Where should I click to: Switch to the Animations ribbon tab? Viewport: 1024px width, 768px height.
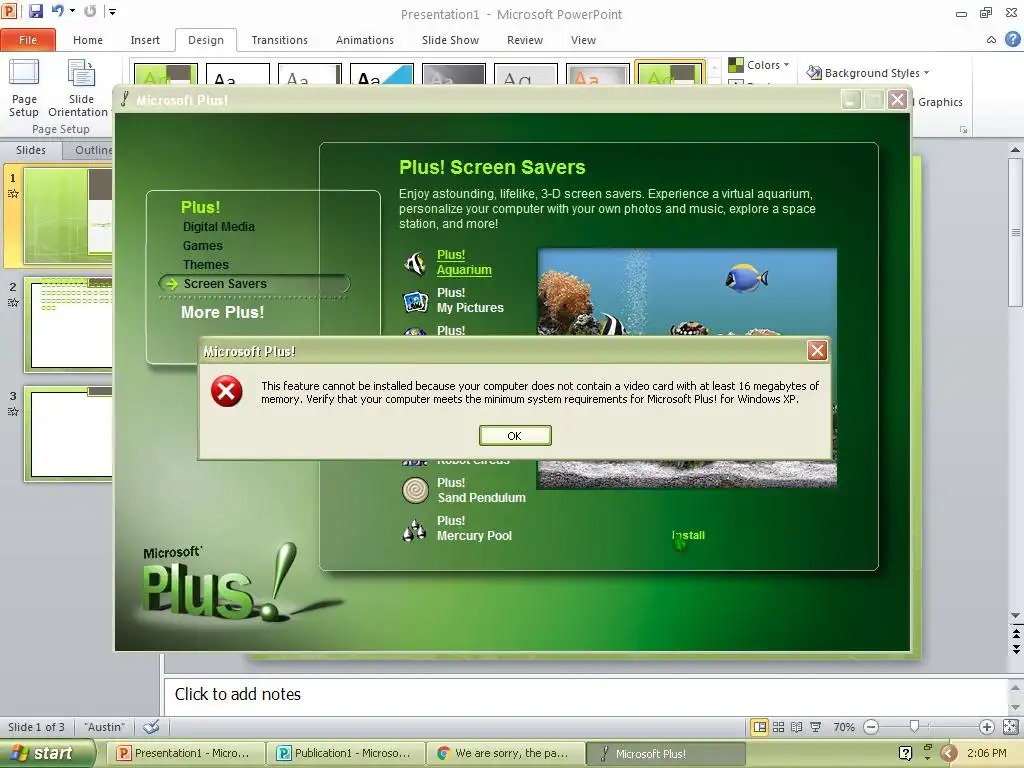(x=365, y=40)
